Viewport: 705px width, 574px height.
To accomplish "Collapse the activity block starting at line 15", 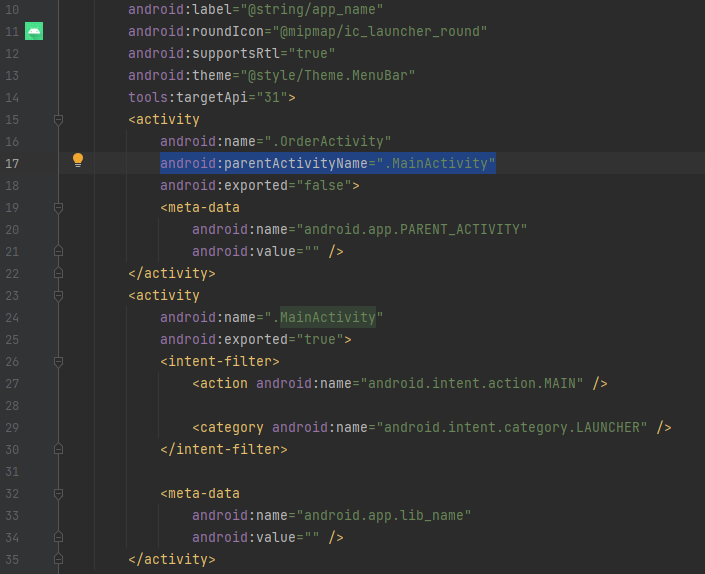I will [58, 120].
